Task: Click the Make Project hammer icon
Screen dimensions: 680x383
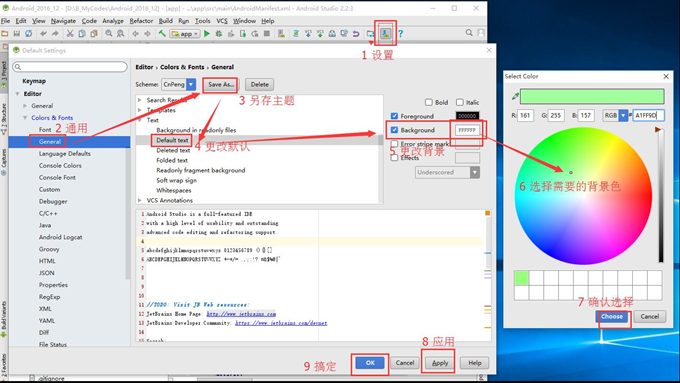Action: [x=162, y=33]
